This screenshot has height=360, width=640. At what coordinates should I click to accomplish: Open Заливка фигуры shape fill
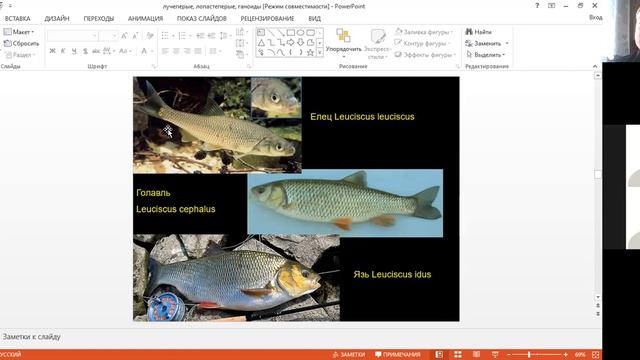(x=424, y=32)
